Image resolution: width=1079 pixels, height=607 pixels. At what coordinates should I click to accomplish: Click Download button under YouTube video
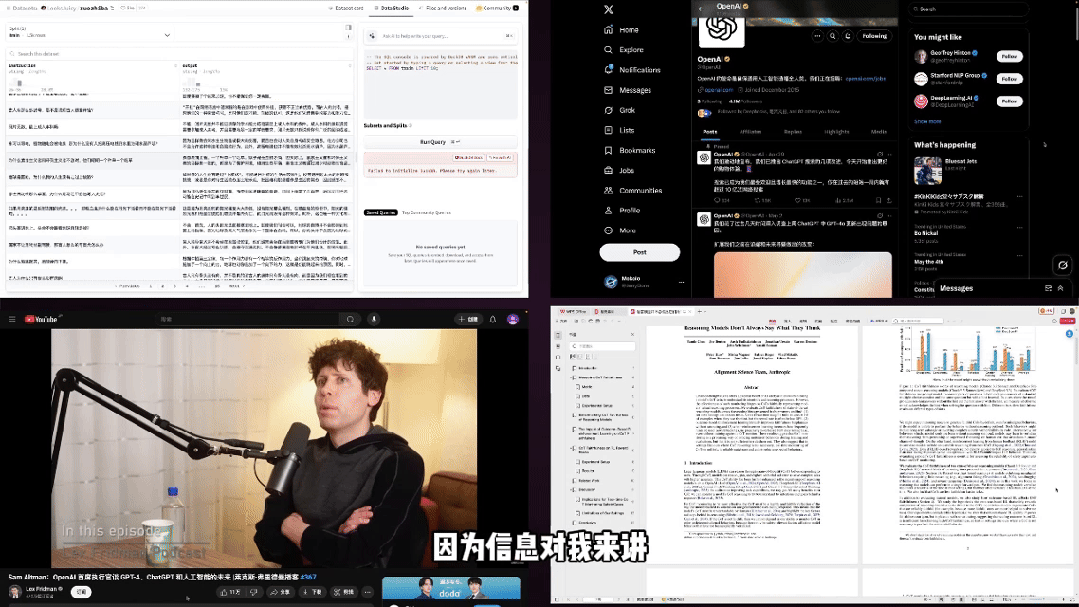pyautogui.click(x=312, y=592)
